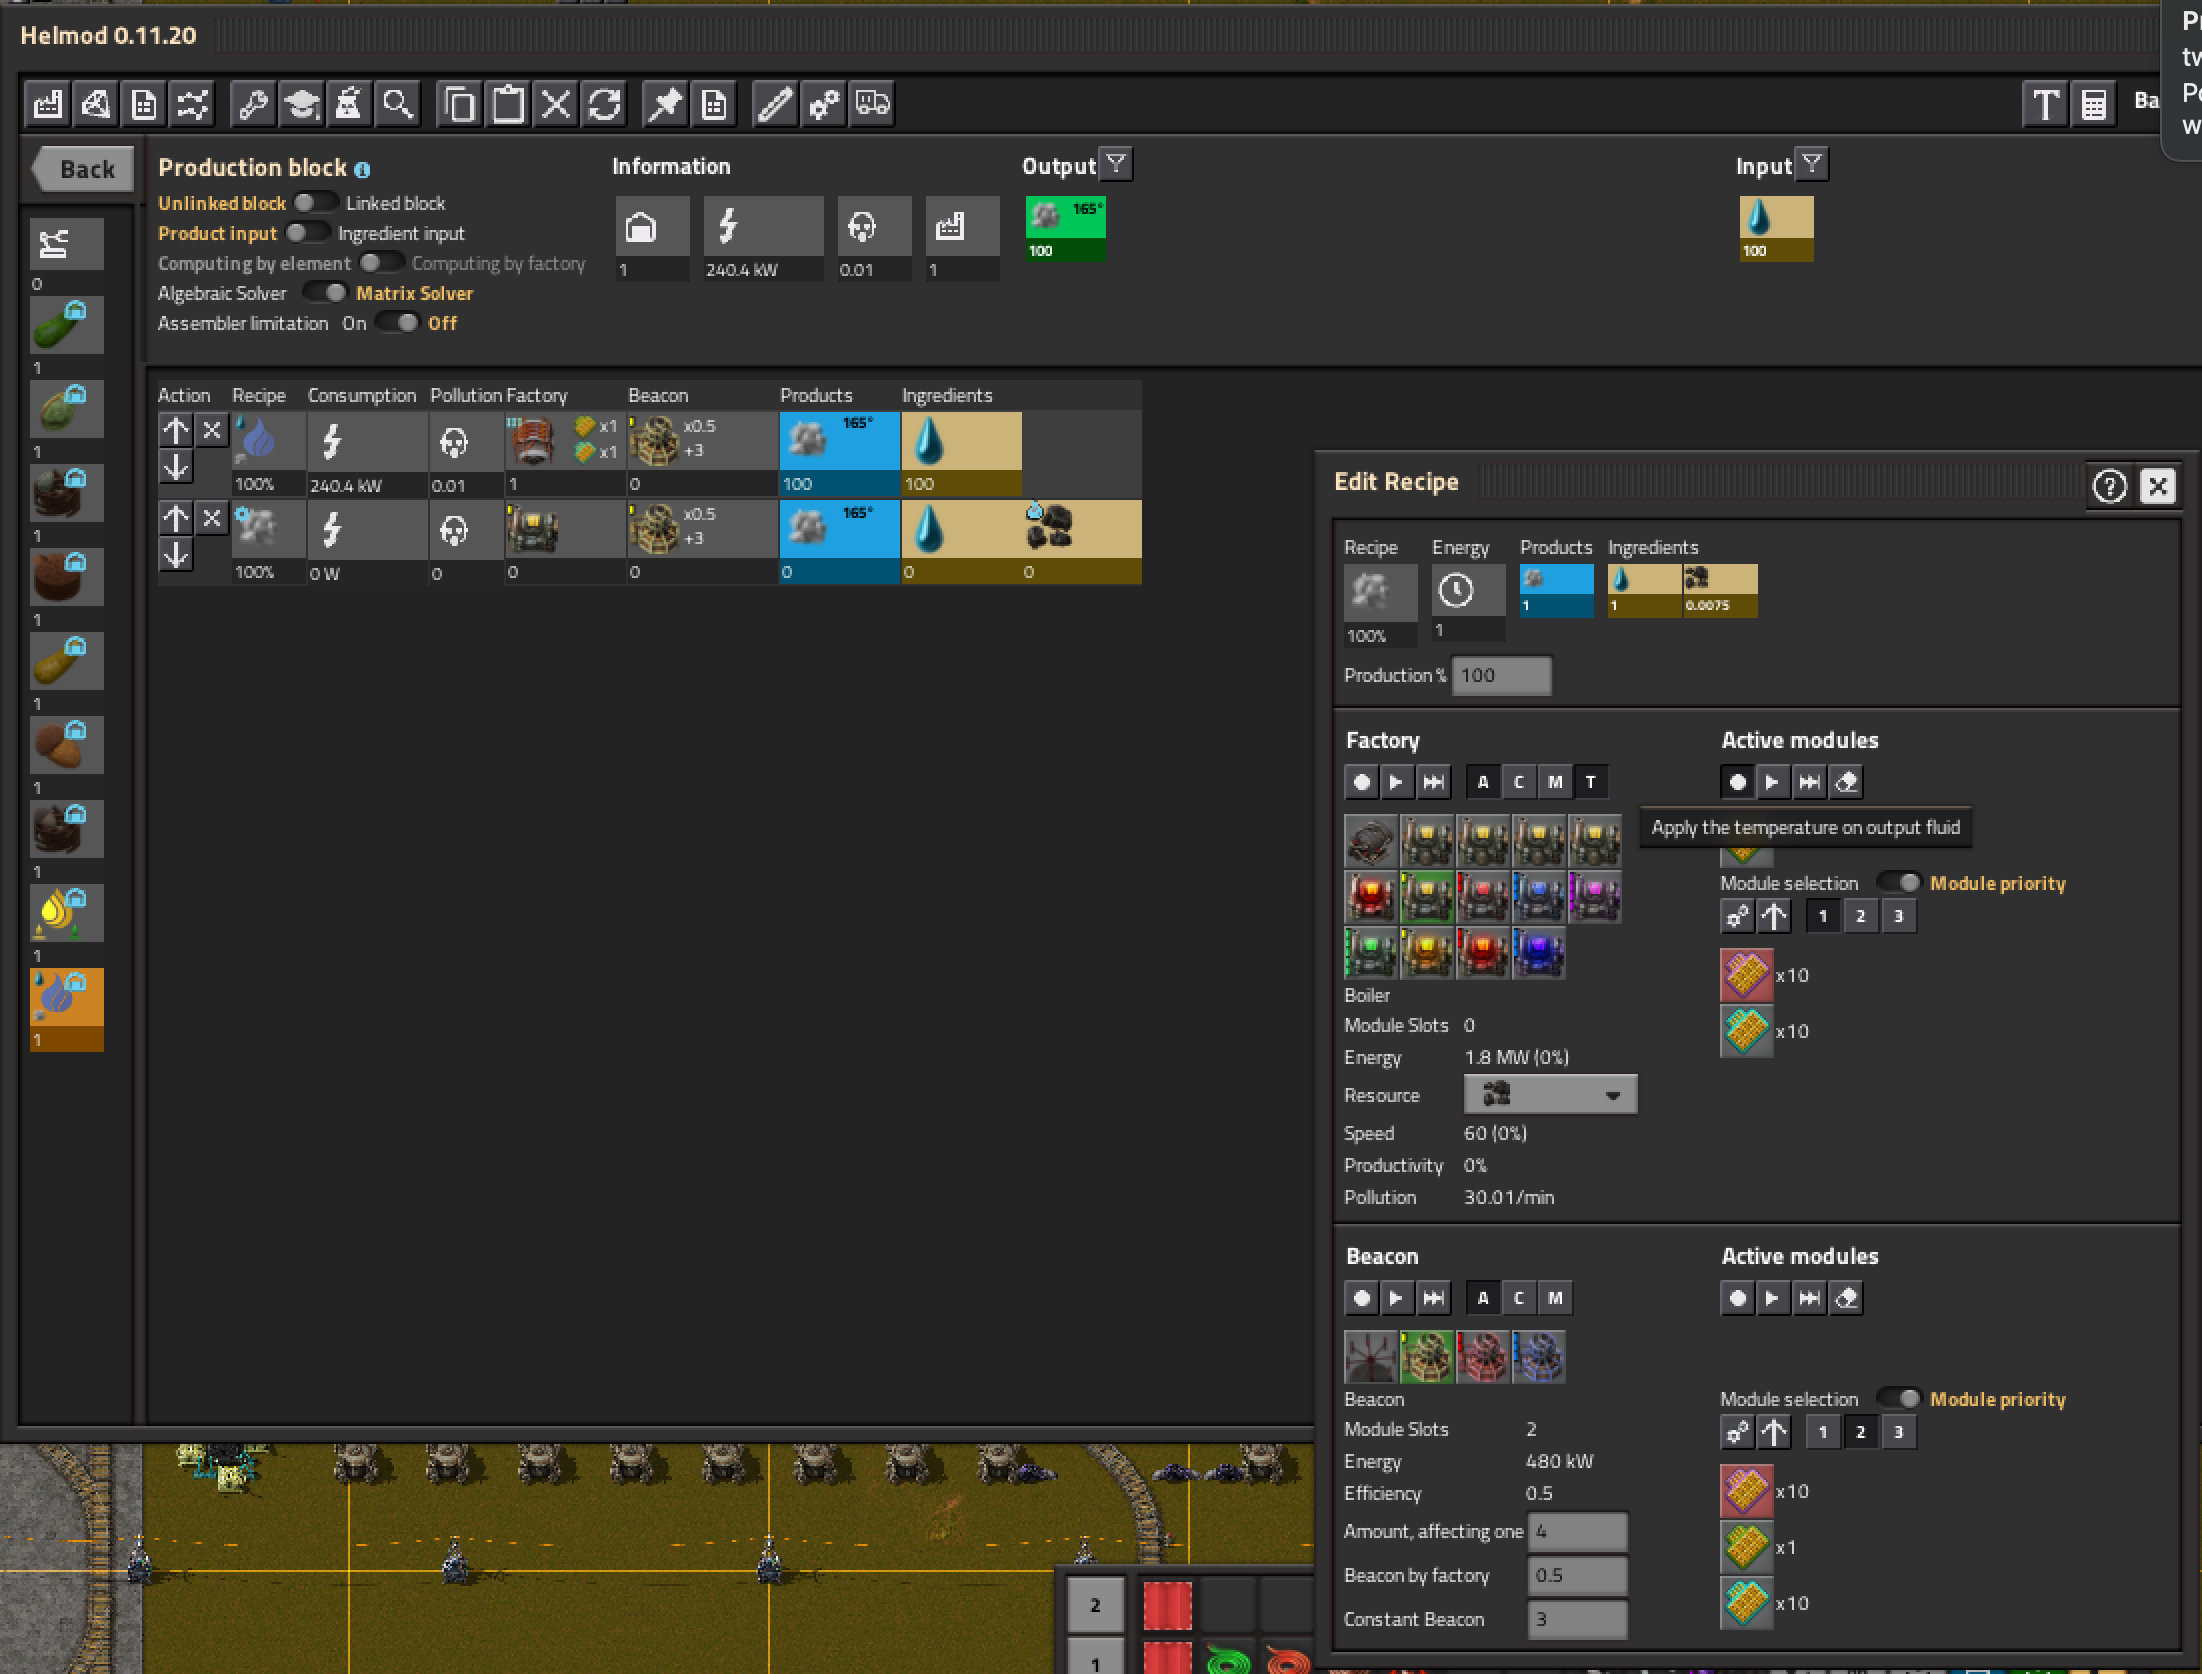This screenshot has width=2202, height=1674.
Task: Click the paste clipboard icon
Action: [508, 104]
